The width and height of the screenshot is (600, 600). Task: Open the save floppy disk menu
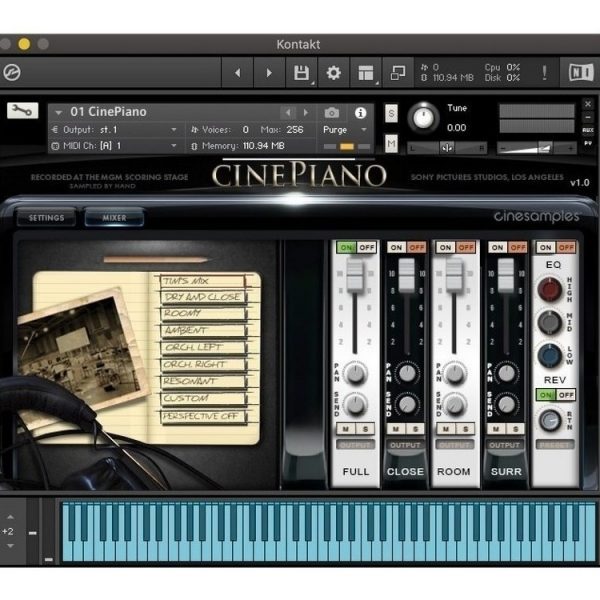(302, 72)
